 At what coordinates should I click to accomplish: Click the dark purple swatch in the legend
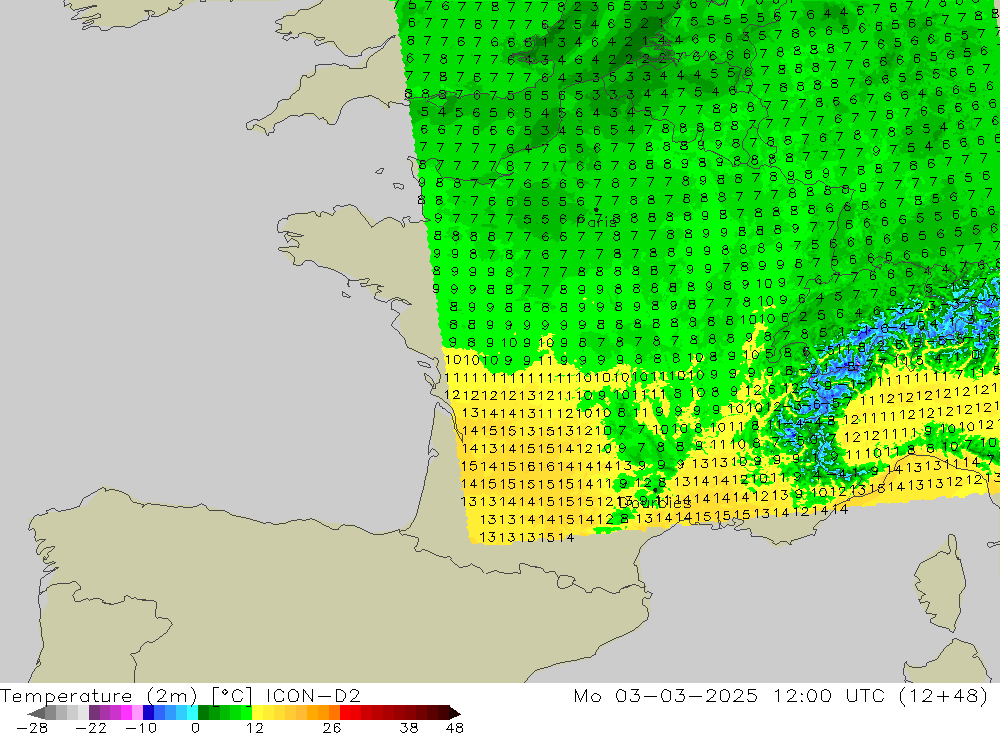(94, 713)
